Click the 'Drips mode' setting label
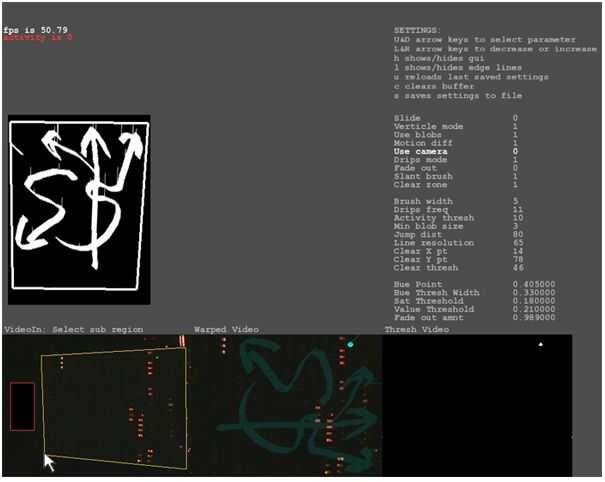The width and height of the screenshot is (605, 482). click(x=420, y=159)
